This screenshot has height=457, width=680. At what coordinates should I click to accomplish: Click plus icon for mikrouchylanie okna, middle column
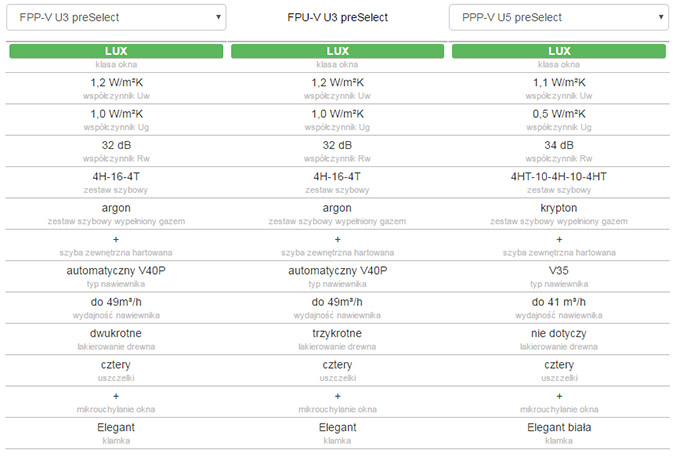[337, 397]
